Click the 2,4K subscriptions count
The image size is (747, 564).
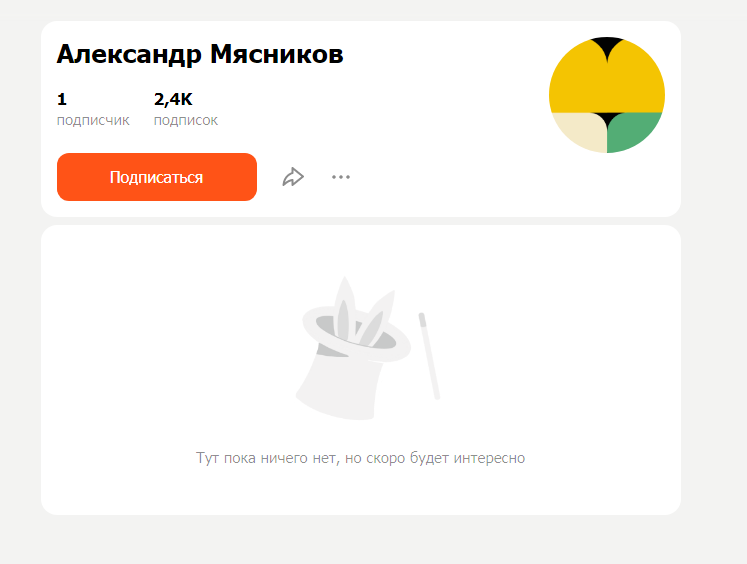point(173,99)
